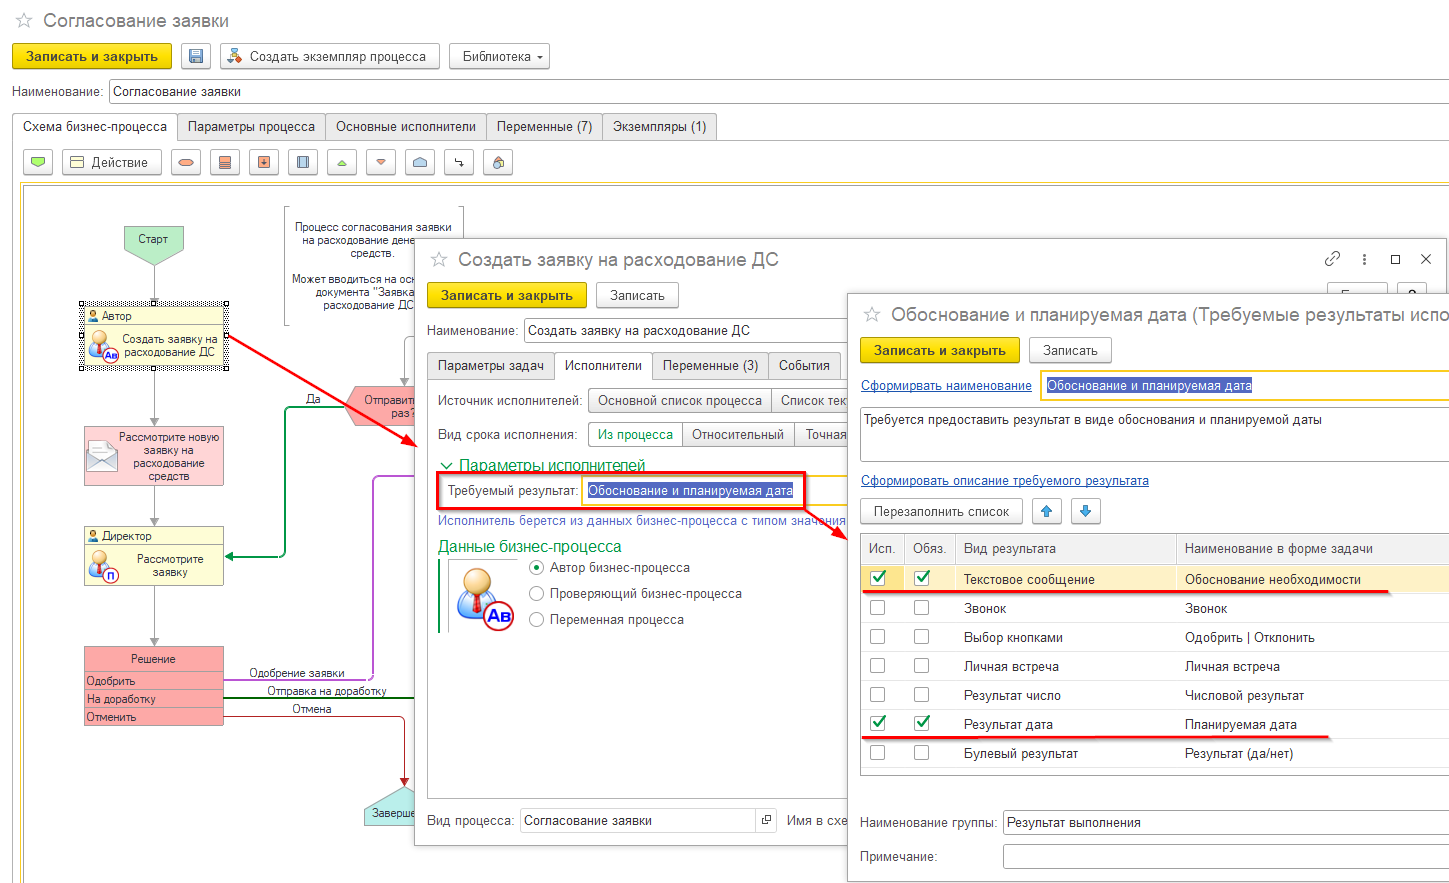1449x883 pixels.
Task: Get link via chain icon in Создать заявку window
Action: coord(1332,259)
